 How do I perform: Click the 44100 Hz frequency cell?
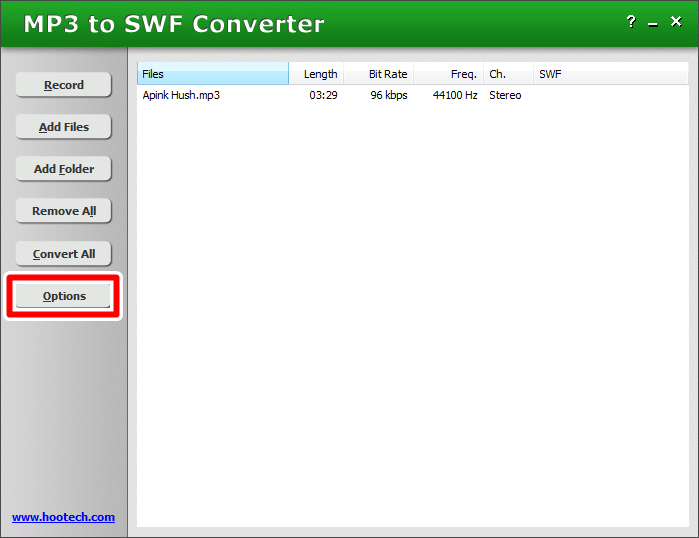[455, 95]
